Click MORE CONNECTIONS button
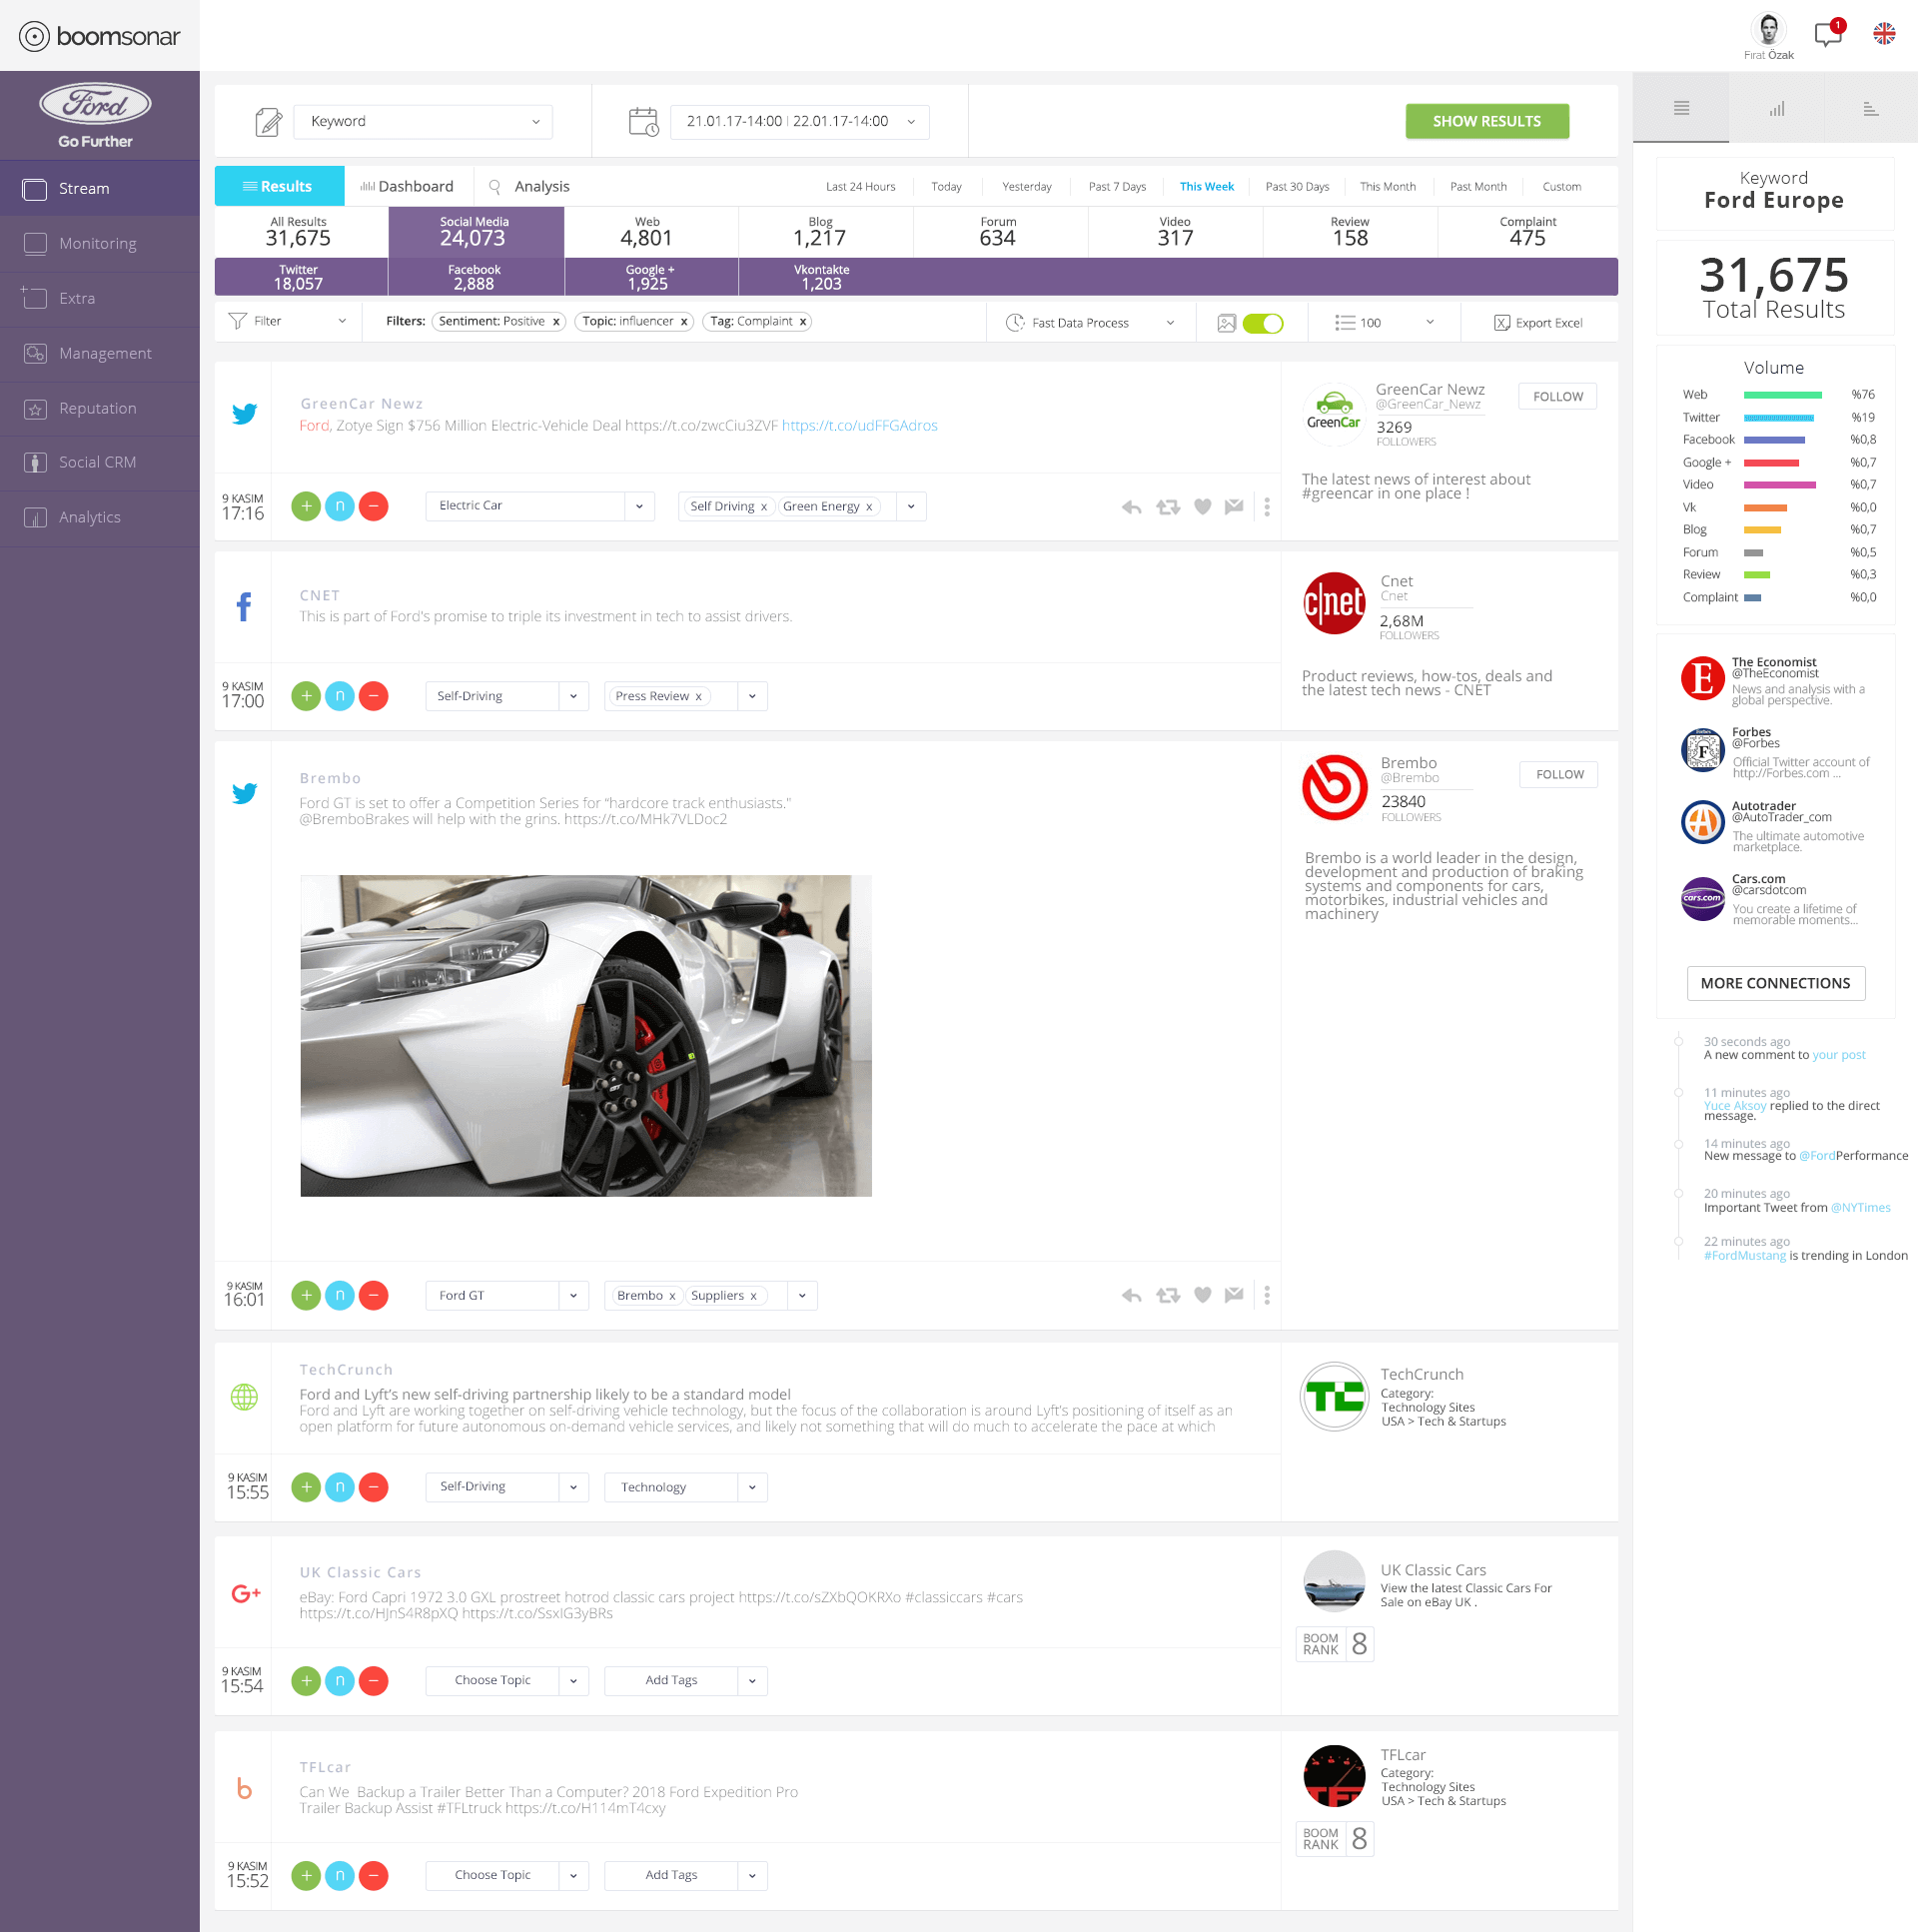1918x1932 pixels. pyautogui.click(x=1776, y=984)
